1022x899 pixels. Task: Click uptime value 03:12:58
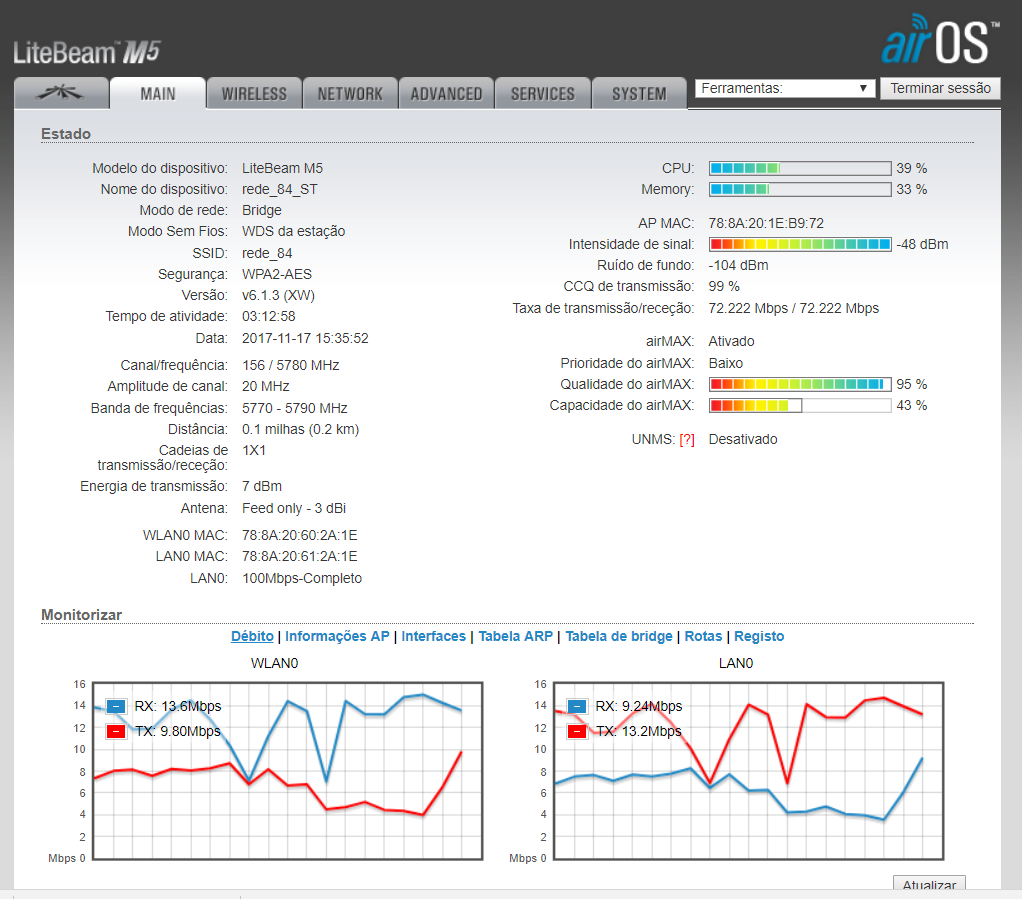click(269, 316)
